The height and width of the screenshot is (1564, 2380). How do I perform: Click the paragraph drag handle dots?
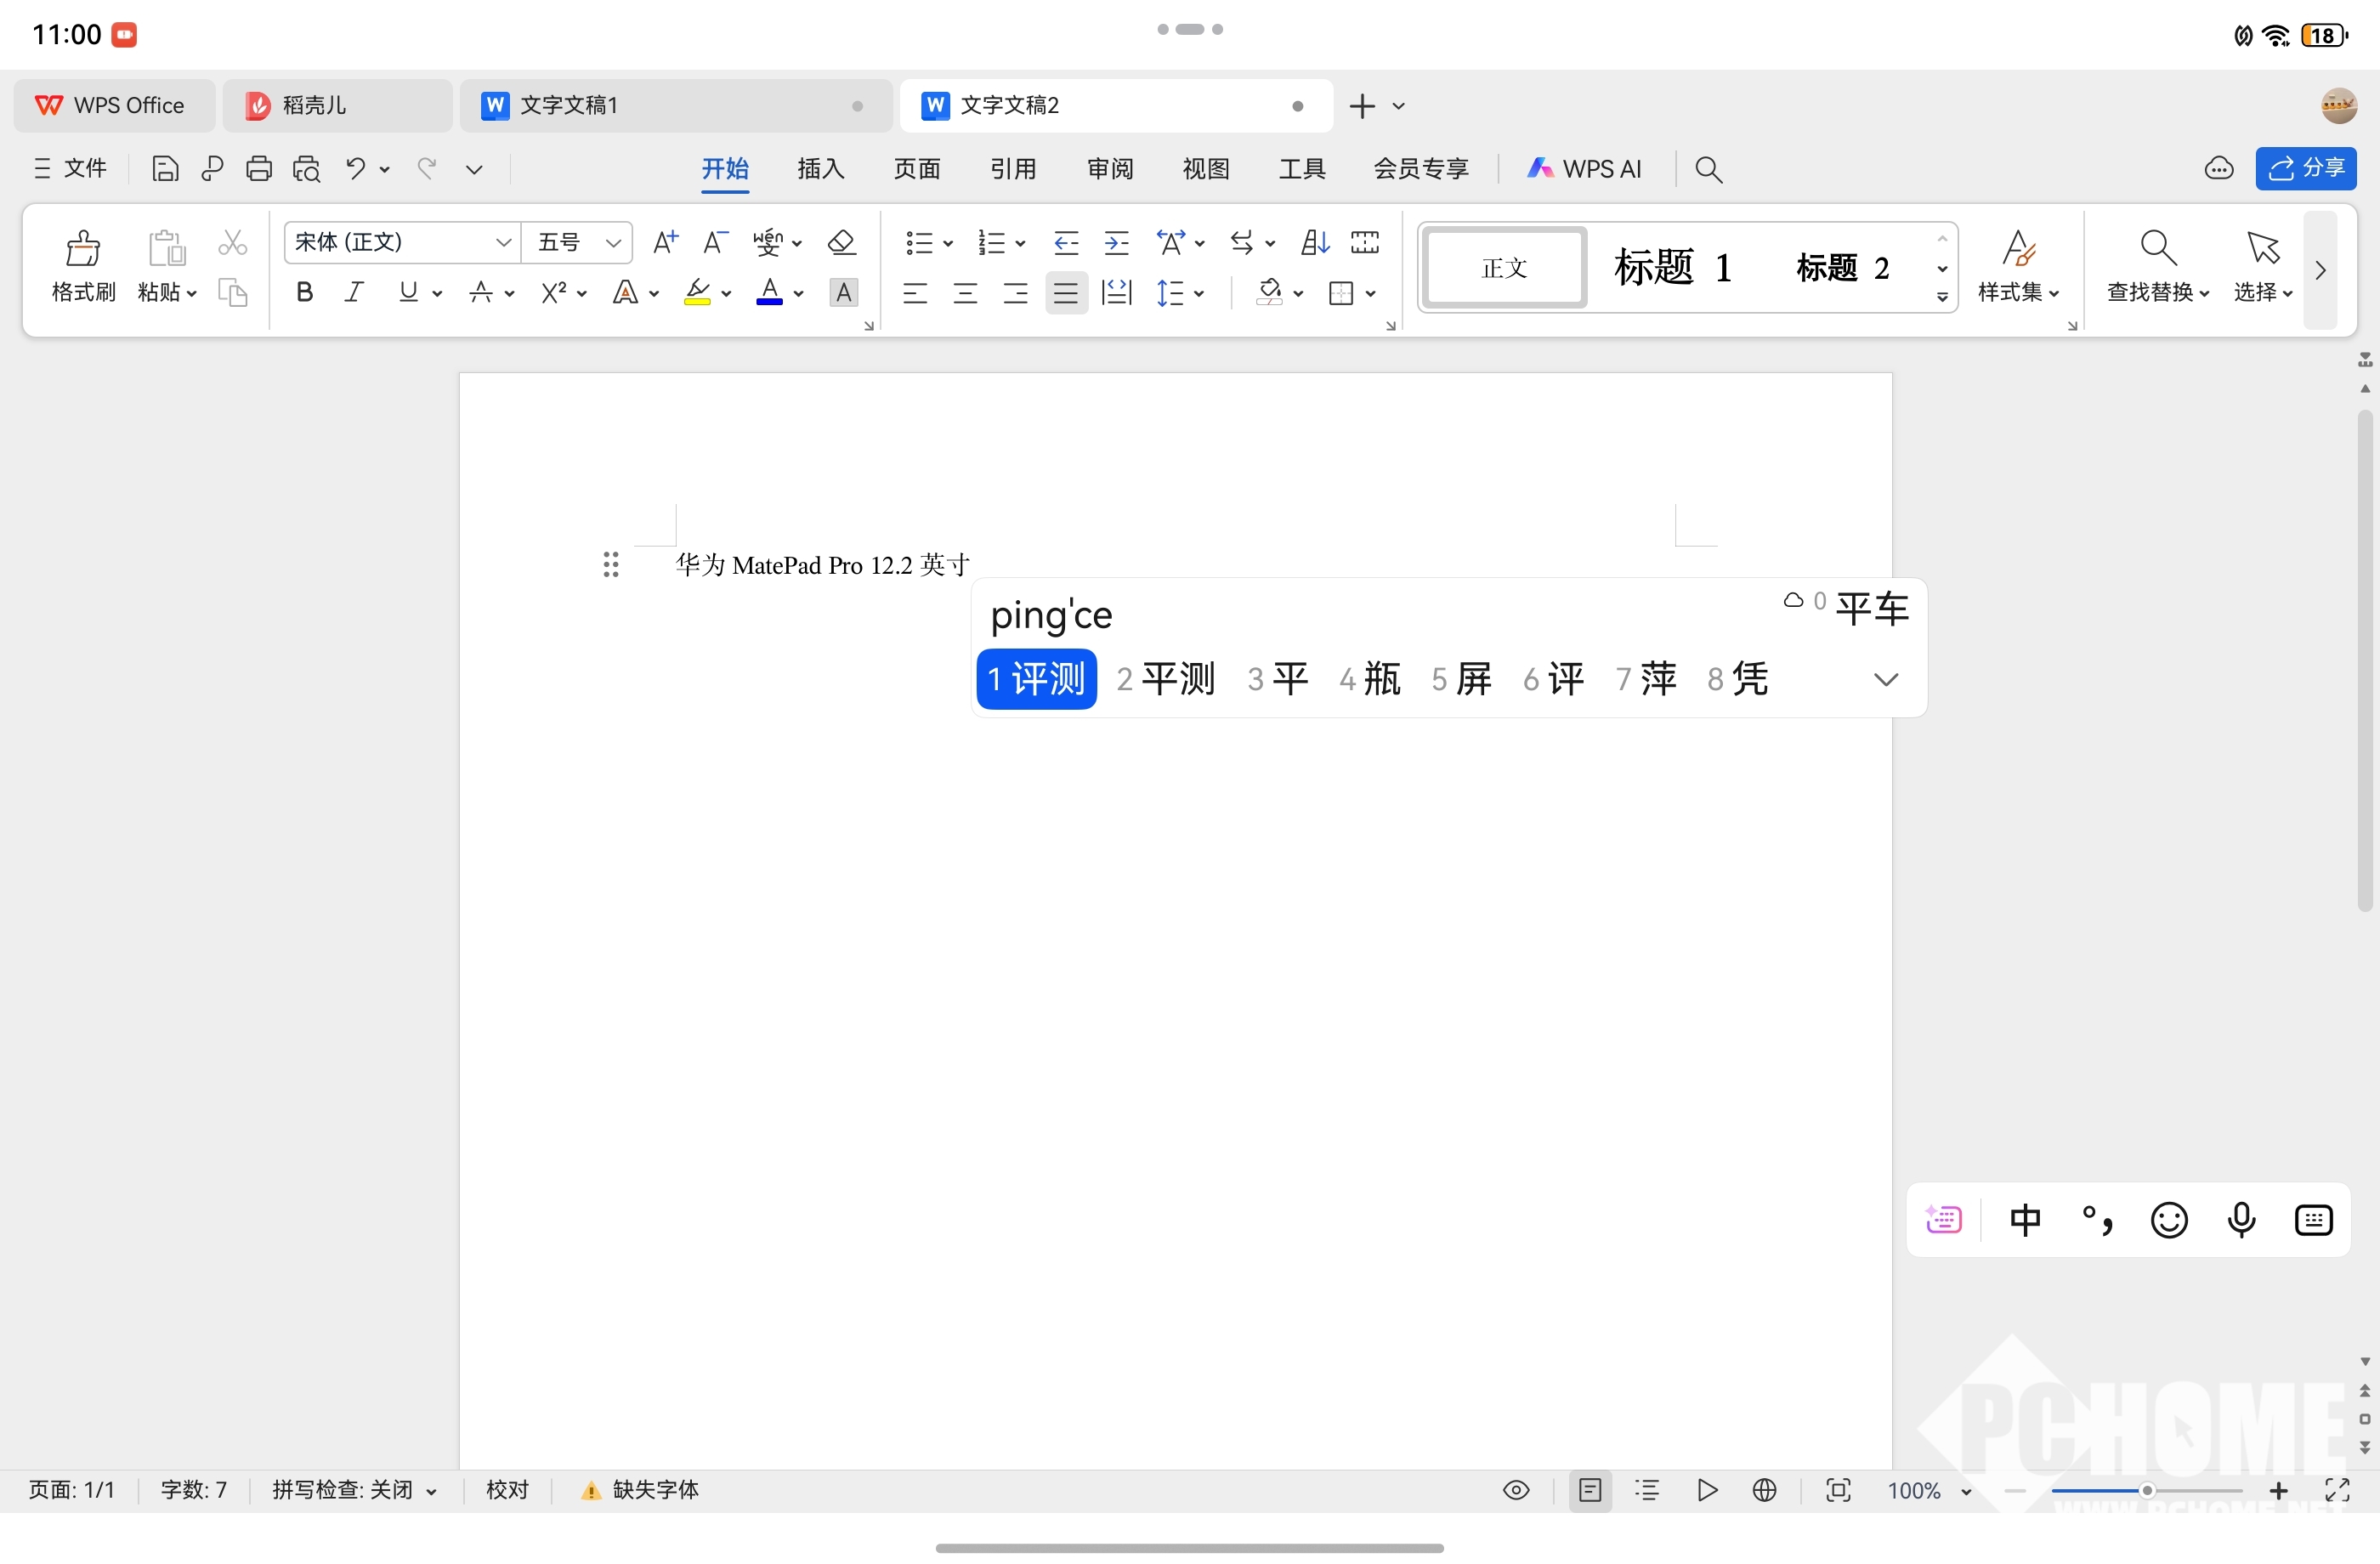pyautogui.click(x=611, y=565)
